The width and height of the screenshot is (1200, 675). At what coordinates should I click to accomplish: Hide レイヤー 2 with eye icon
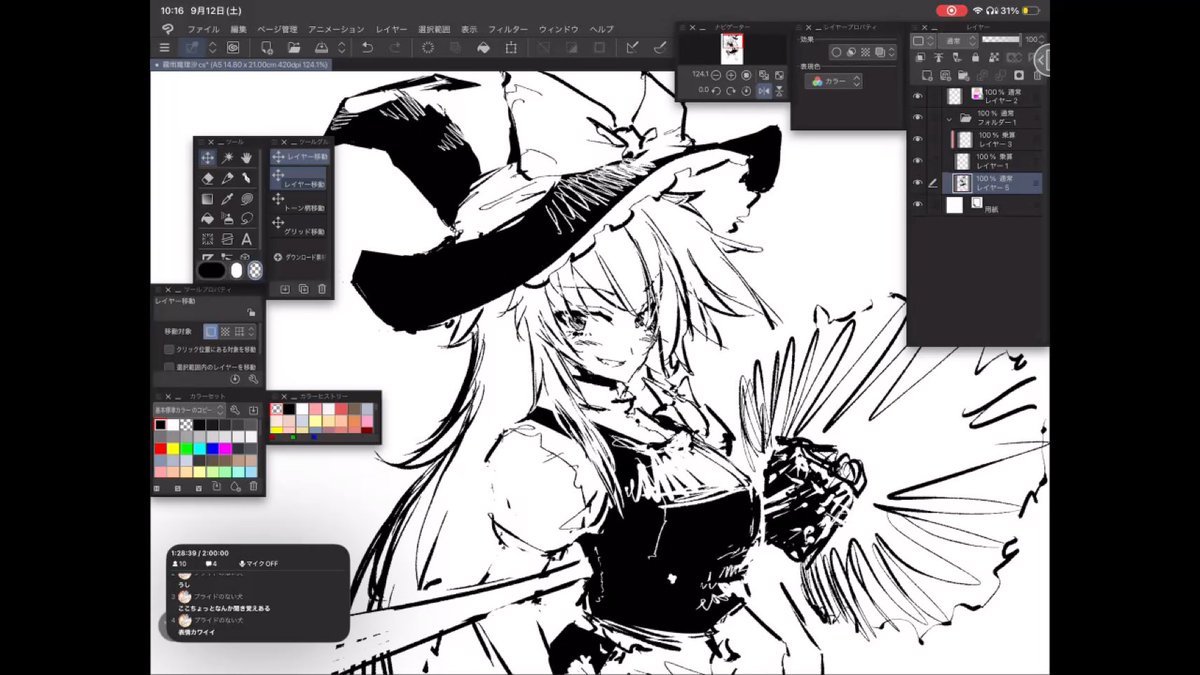[x=918, y=96]
